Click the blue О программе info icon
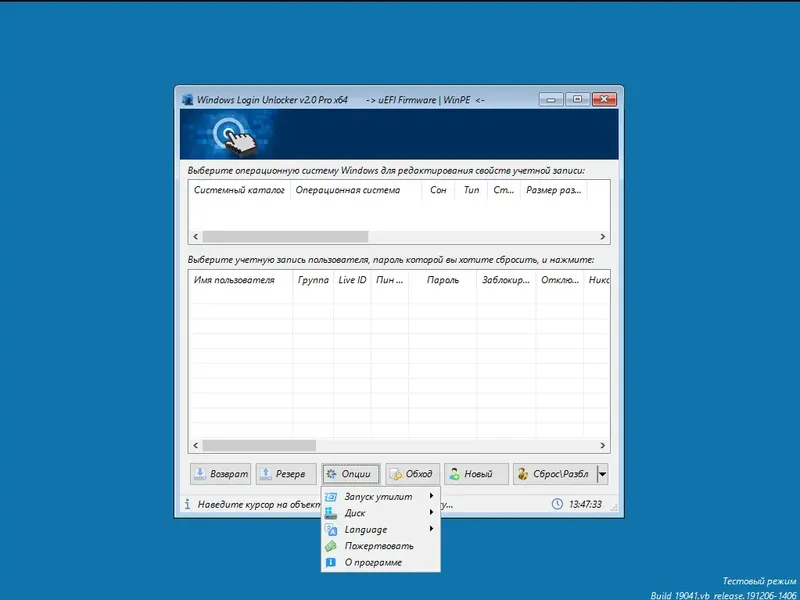Screen dimensions: 800x600 [331, 562]
